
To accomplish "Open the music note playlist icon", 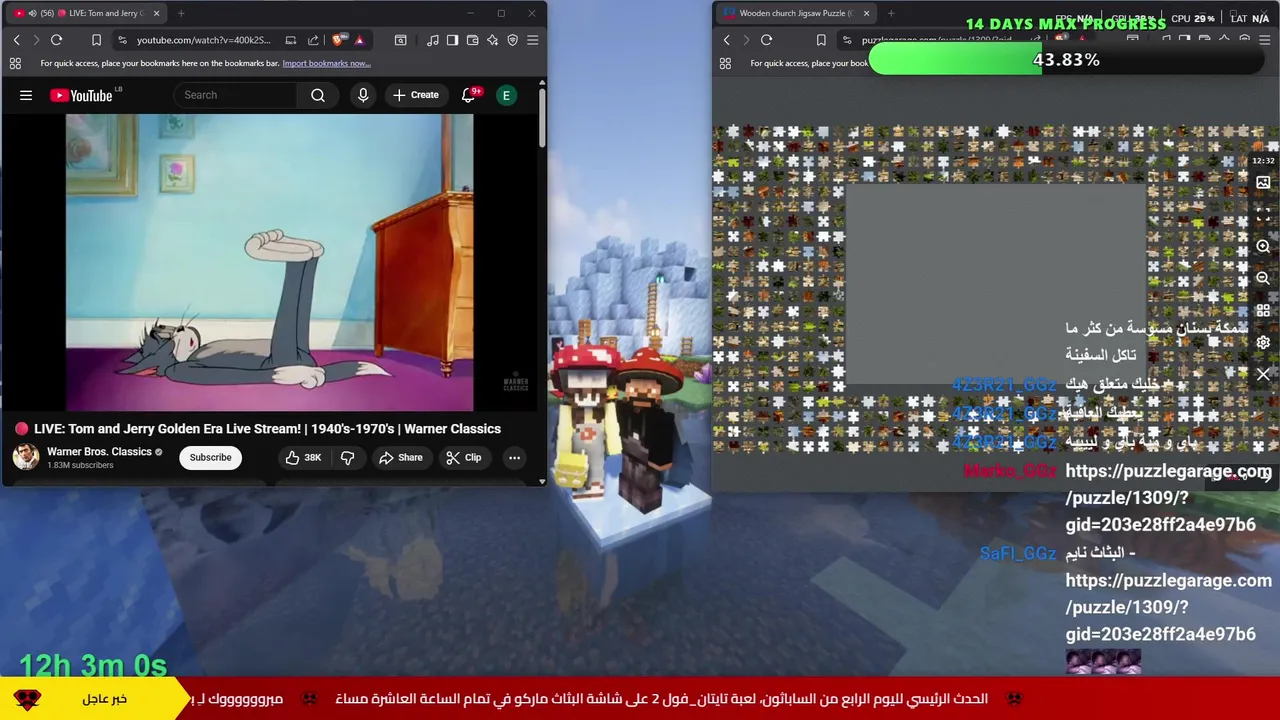I will tap(432, 40).
